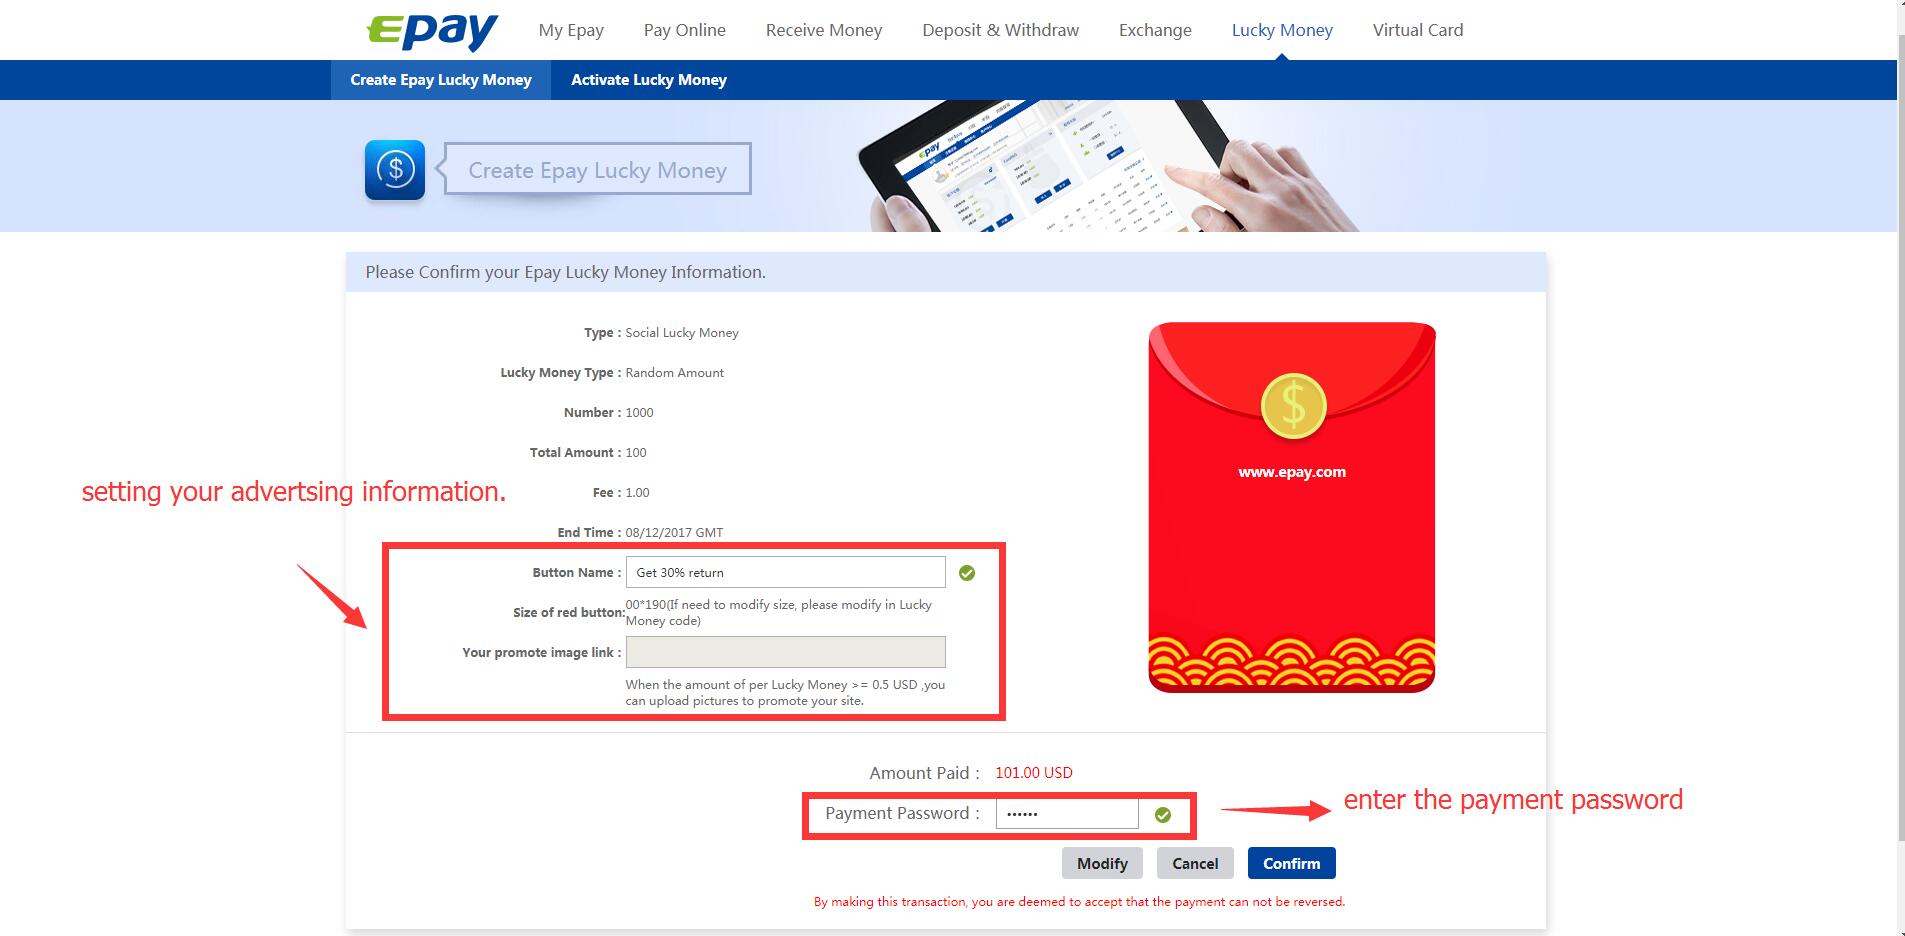Open the My Epay menu
Screen dimensions: 1905x936
[571, 30]
